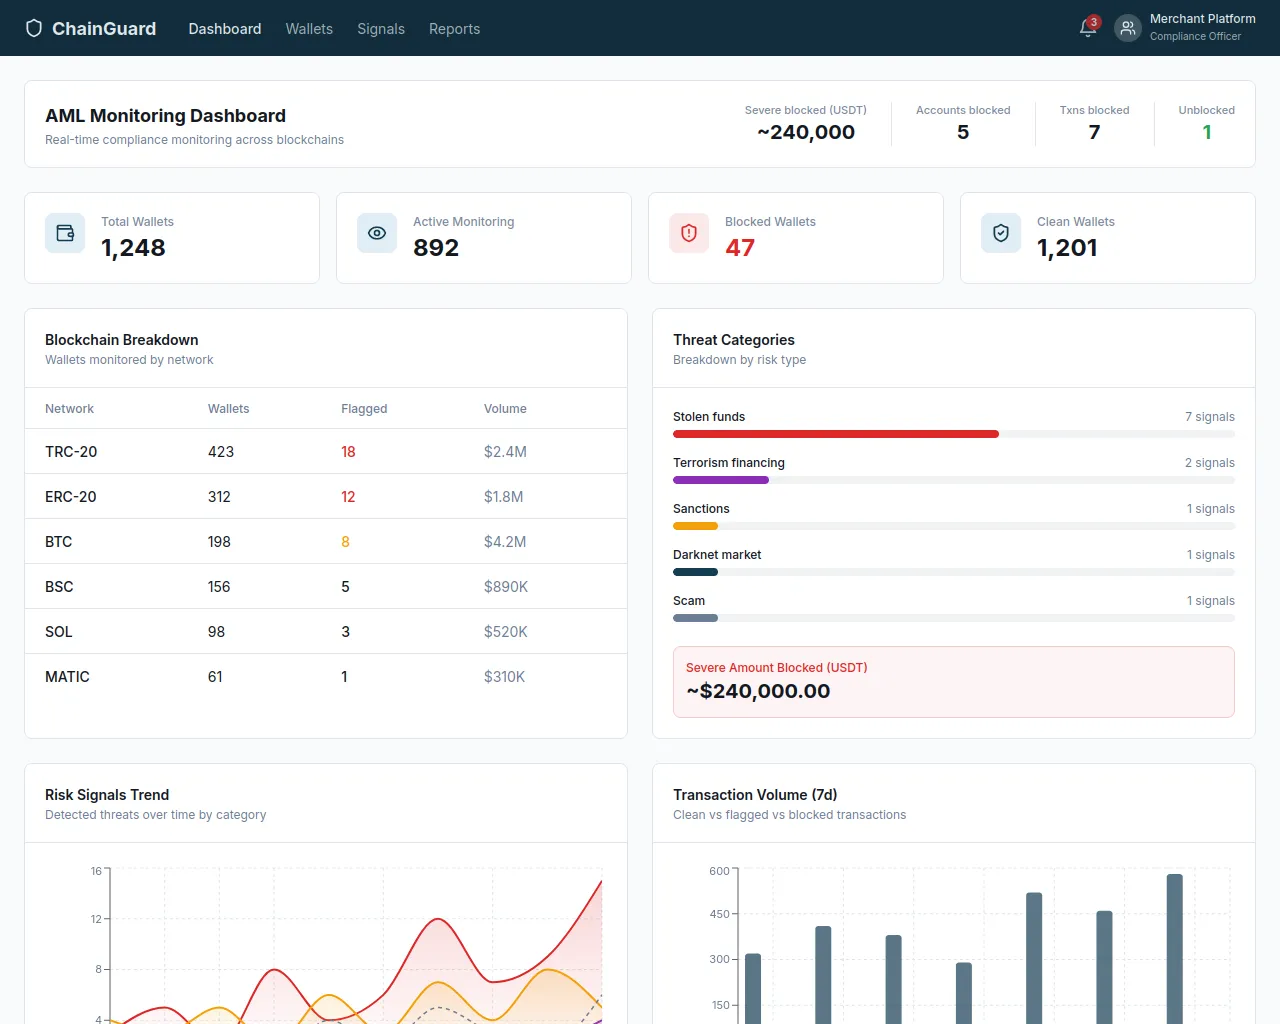Click the Flagged column header
The width and height of the screenshot is (1280, 1024).
click(364, 409)
